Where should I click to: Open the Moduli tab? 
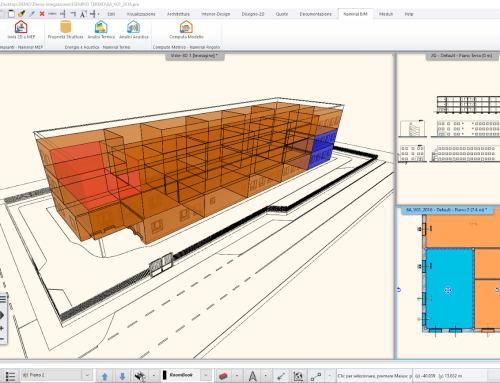[x=386, y=14]
